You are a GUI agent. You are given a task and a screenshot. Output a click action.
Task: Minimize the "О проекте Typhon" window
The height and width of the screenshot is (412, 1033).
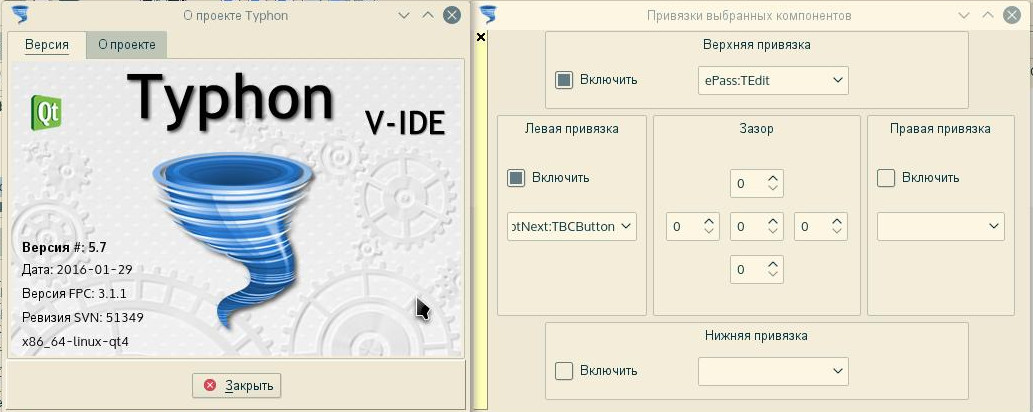click(x=404, y=15)
